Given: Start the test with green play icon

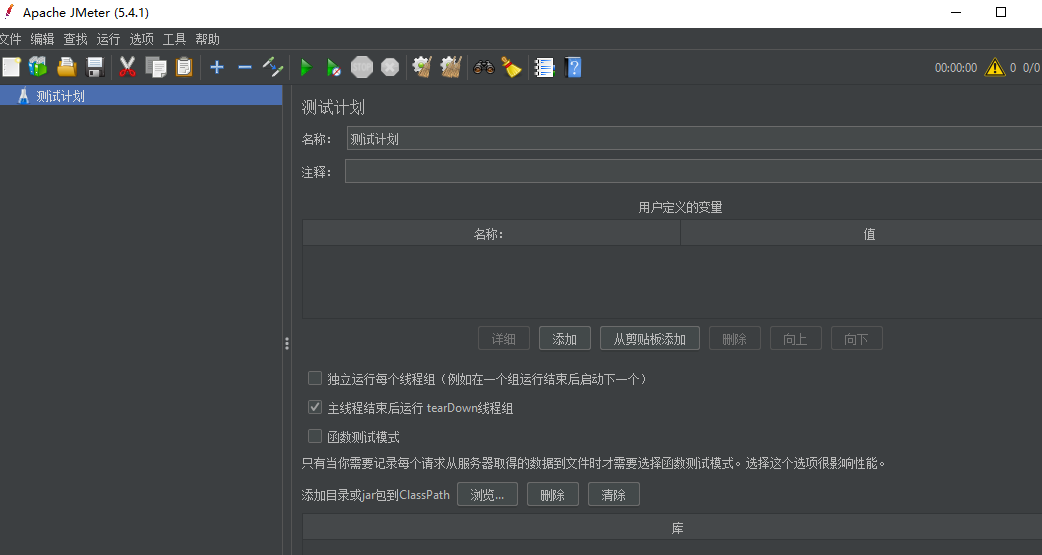Looking at the screenshot, I should tap(306, 67).
